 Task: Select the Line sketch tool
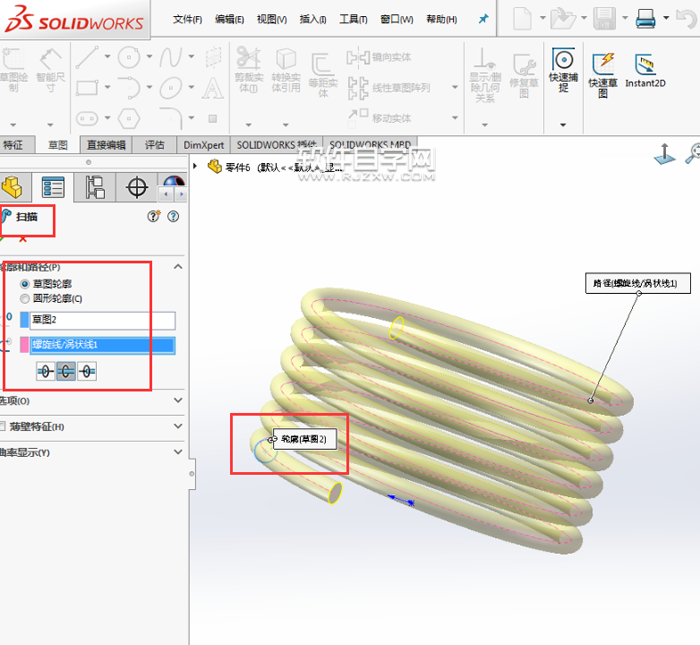(x=87, y=57)
